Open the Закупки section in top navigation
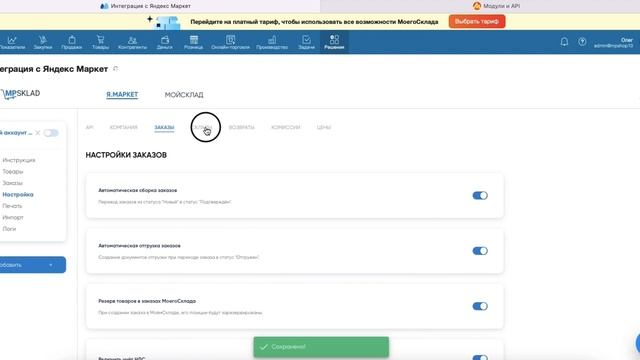Viewport: 640px width, 360px height. pos(43,42)
